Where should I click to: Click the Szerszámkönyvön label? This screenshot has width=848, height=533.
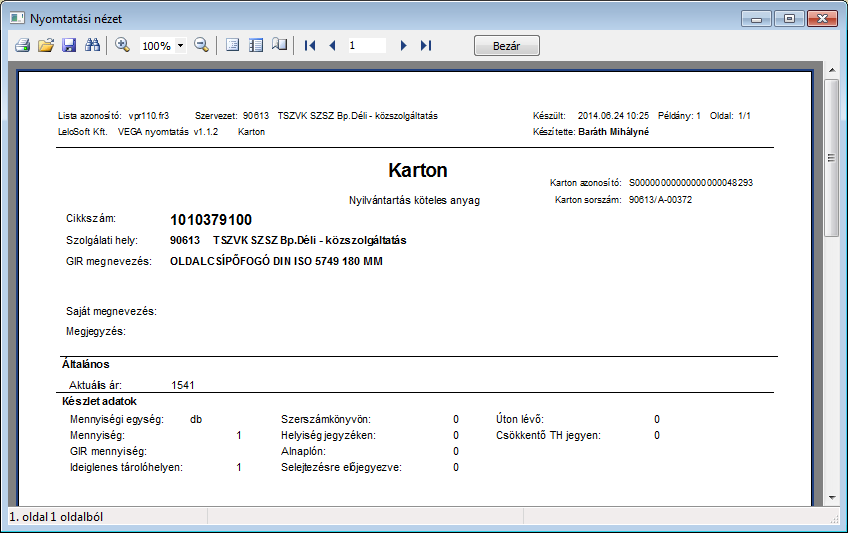(326, 419)
